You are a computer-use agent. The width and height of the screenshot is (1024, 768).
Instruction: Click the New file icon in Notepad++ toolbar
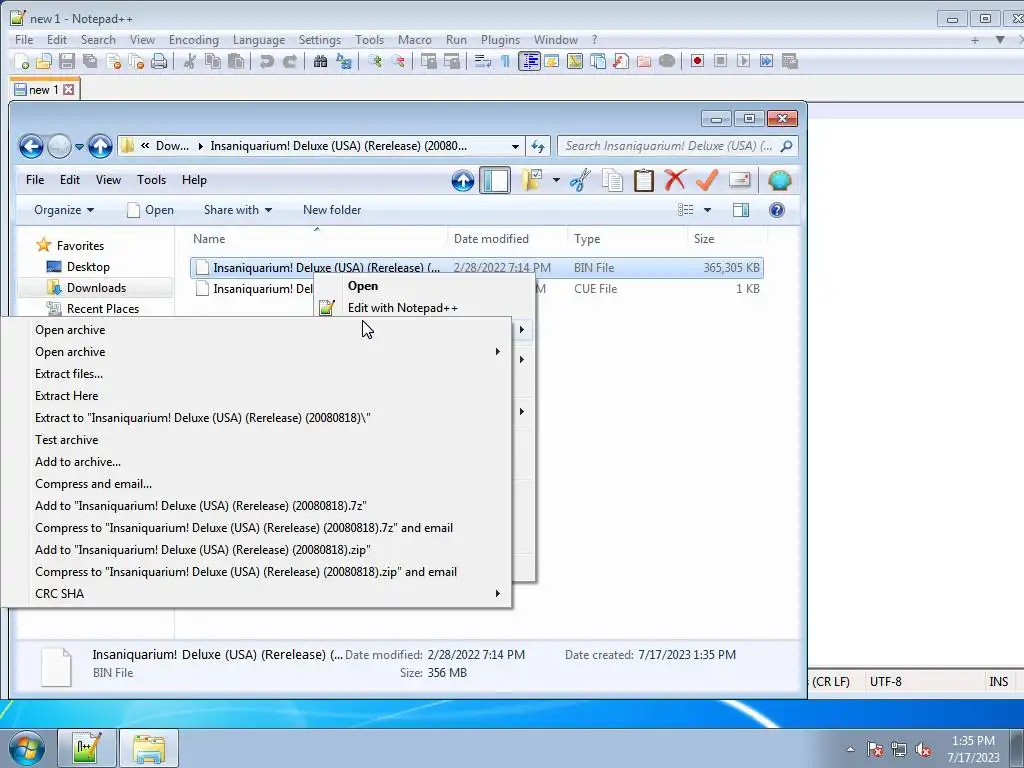(x=22, y=61)
